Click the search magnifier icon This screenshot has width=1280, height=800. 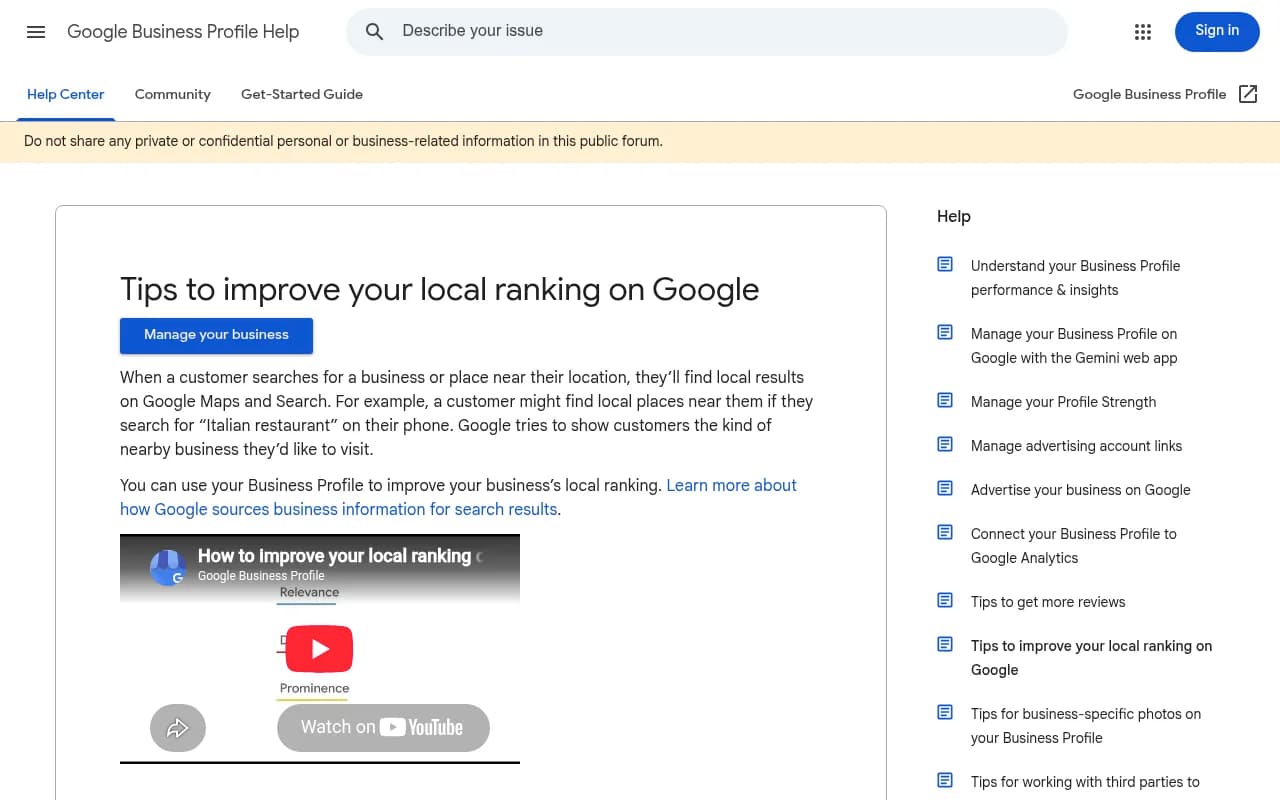coord(374,32)
